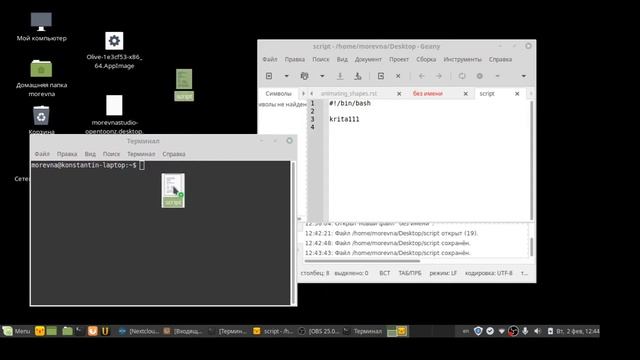Click the network tray icon

(x=502, y=331)
